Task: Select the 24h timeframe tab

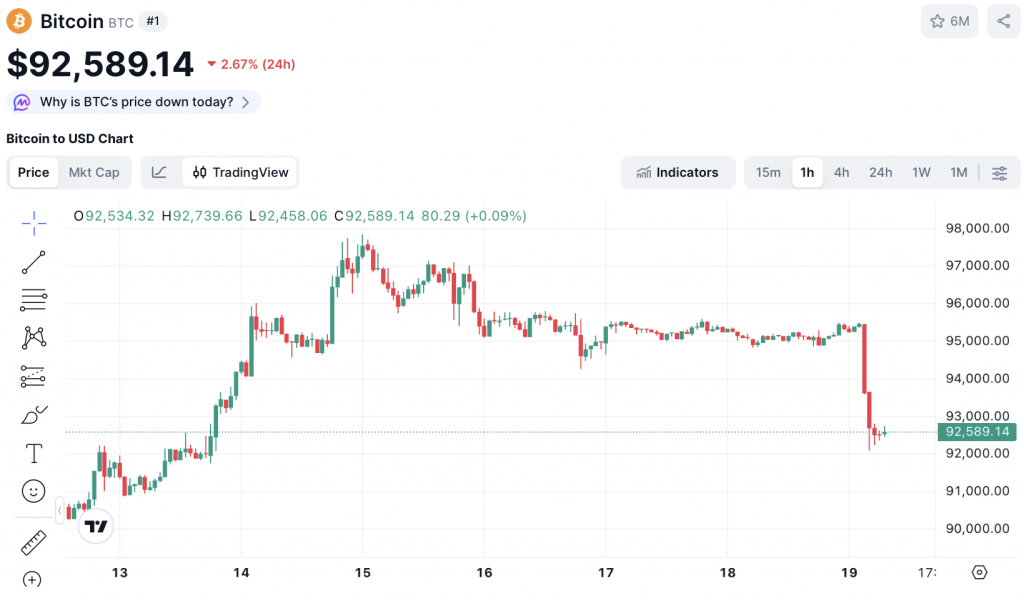Action: [x=880, y=172]
